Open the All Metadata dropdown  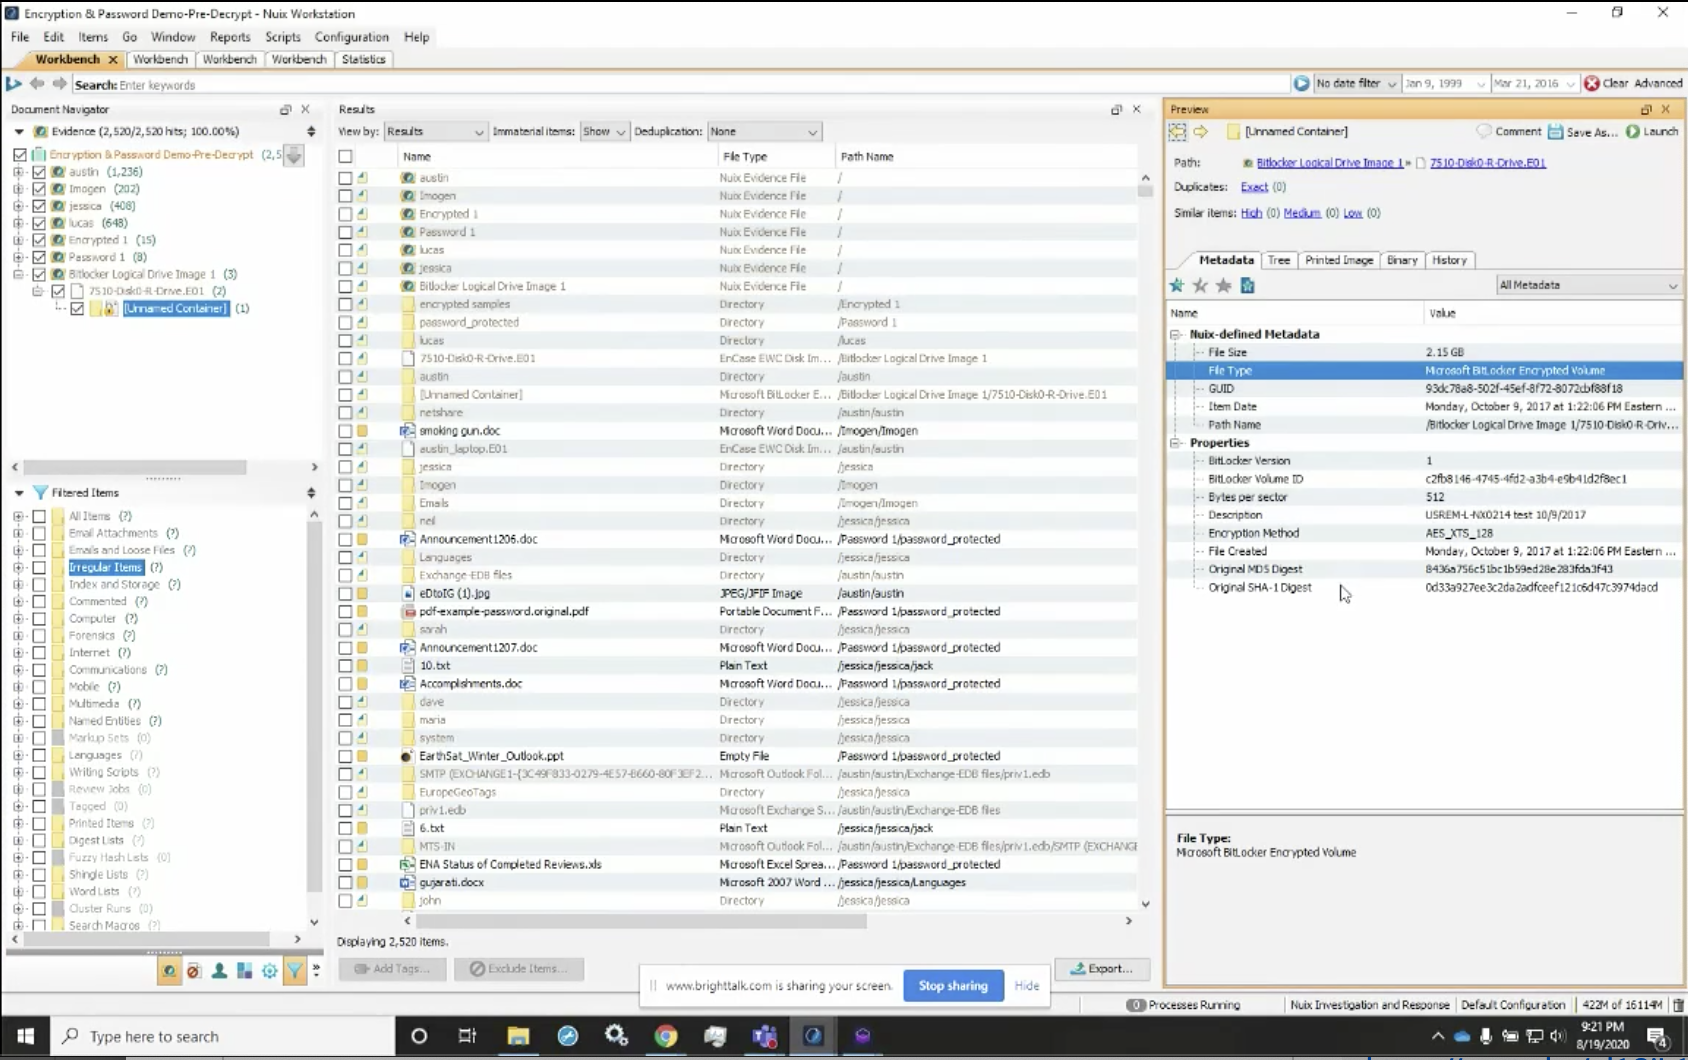[x=1588, y=285]
